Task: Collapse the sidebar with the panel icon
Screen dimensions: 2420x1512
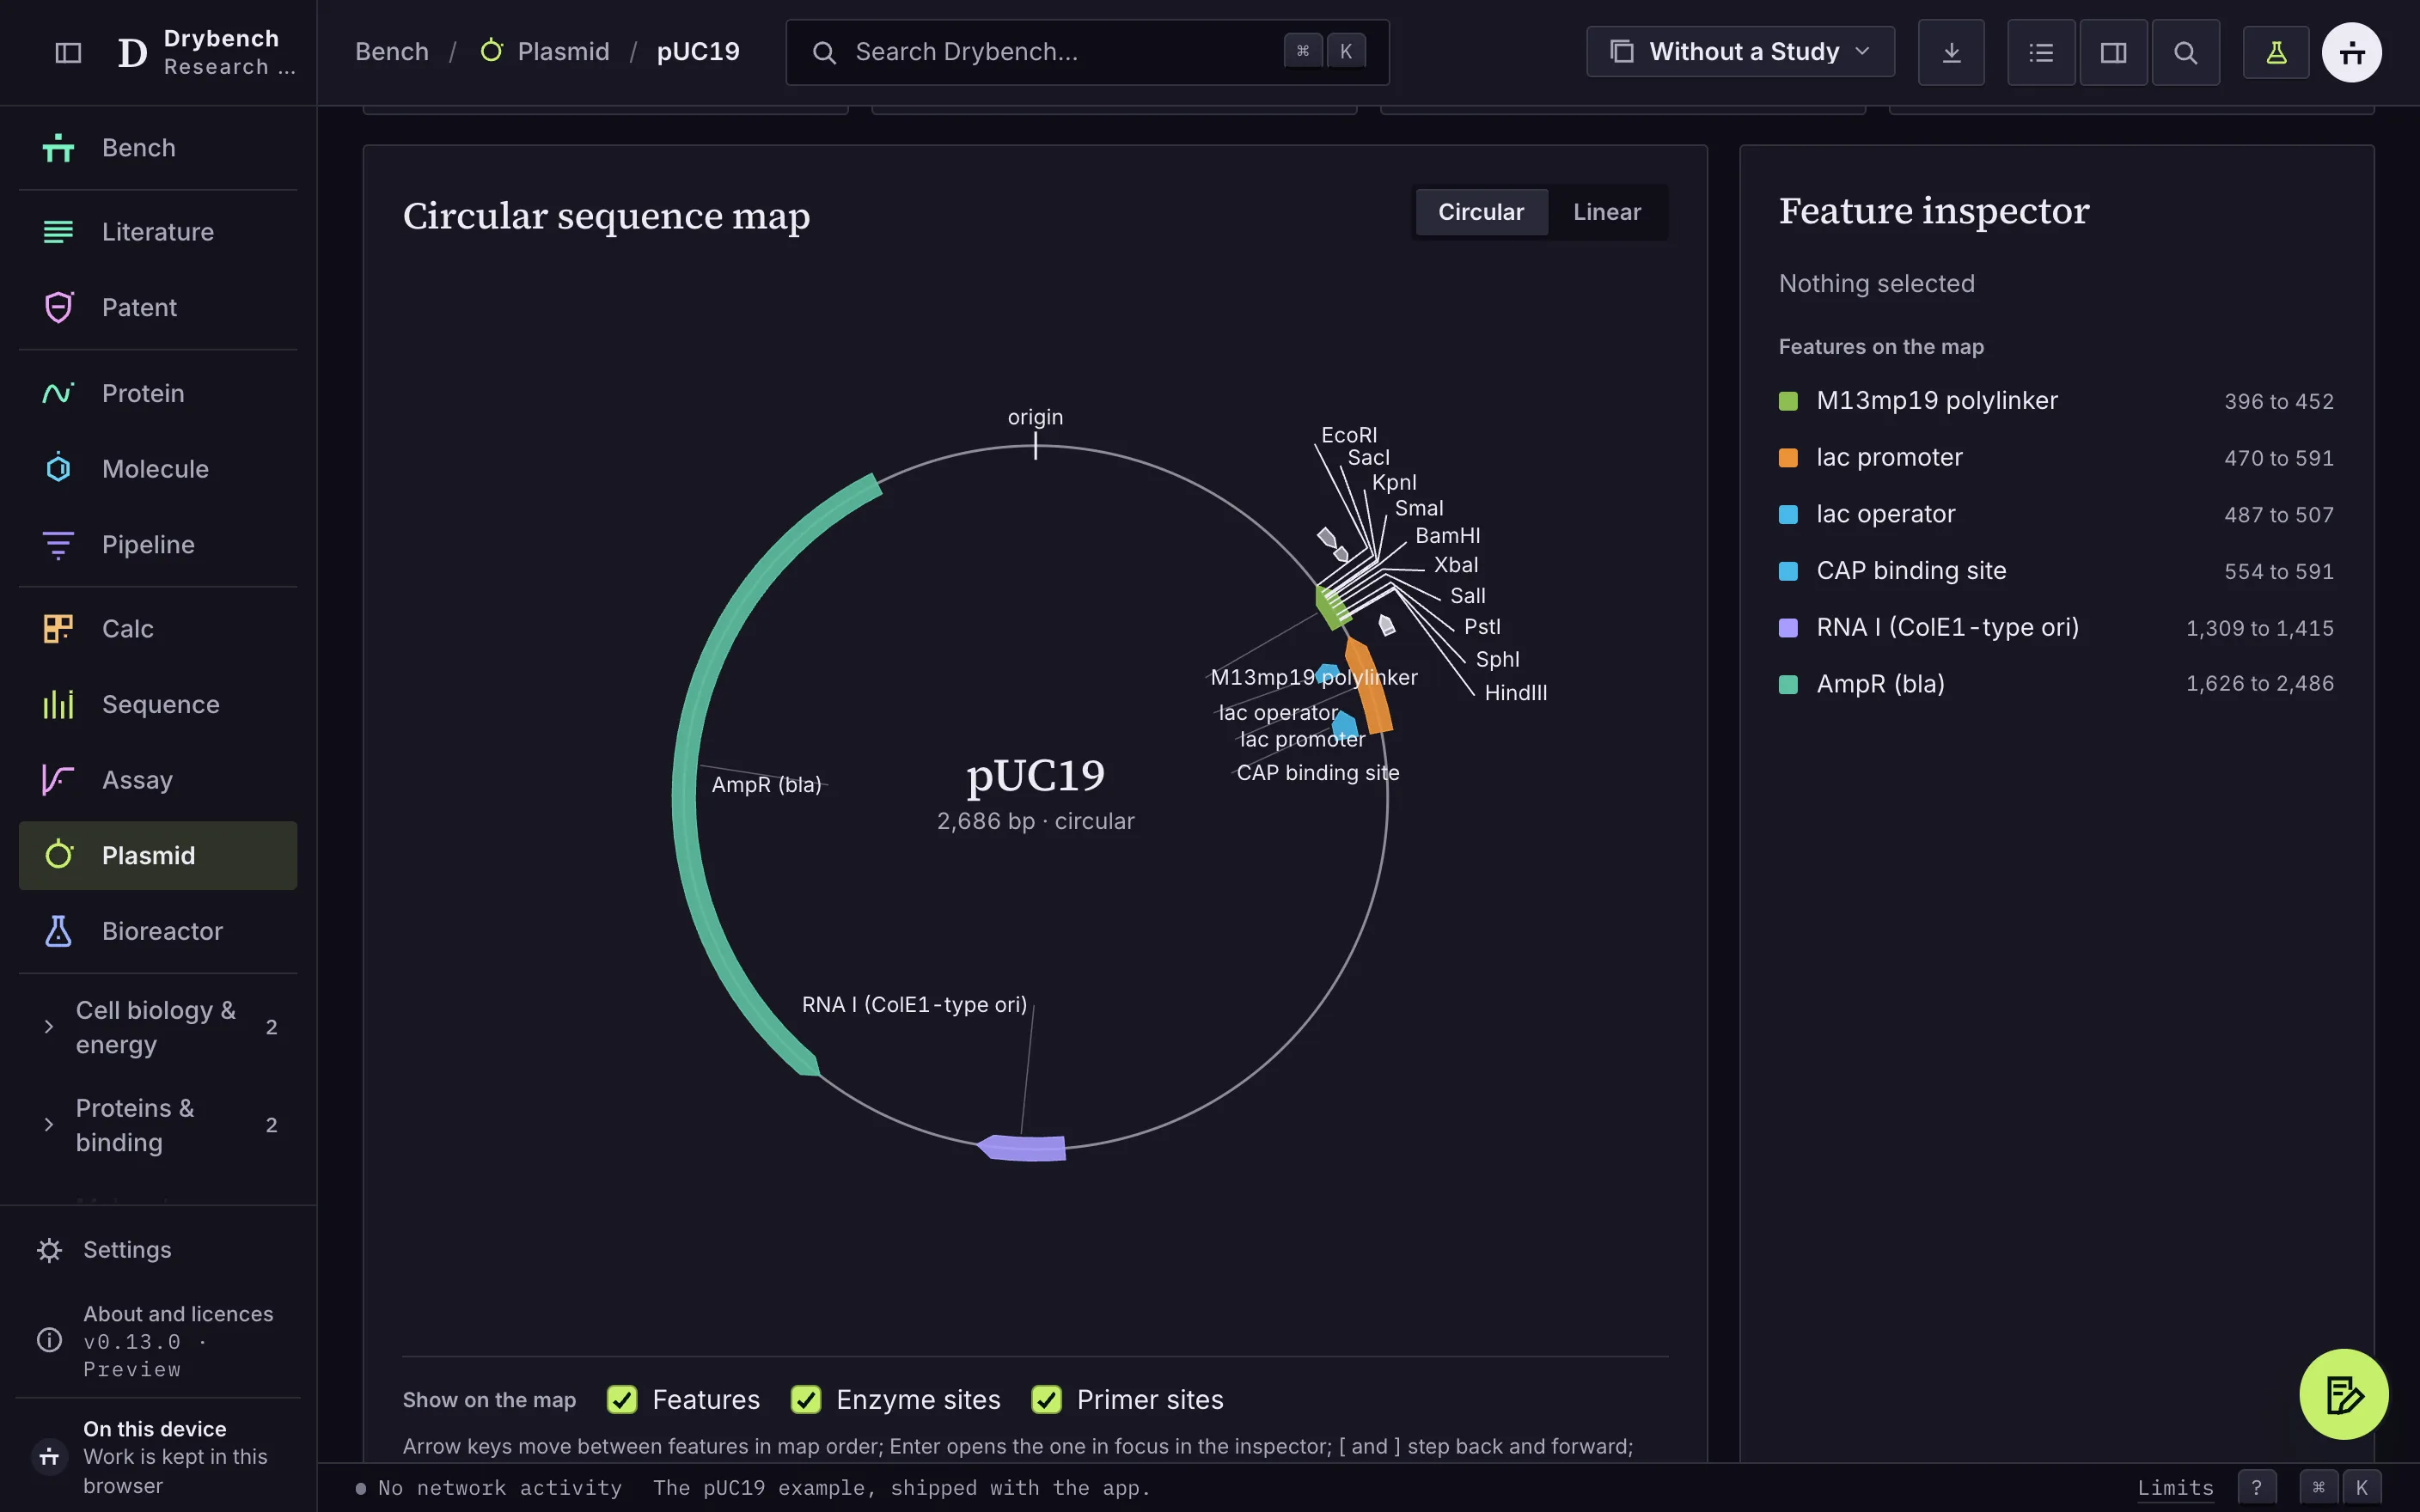Action: click(68, 52)
